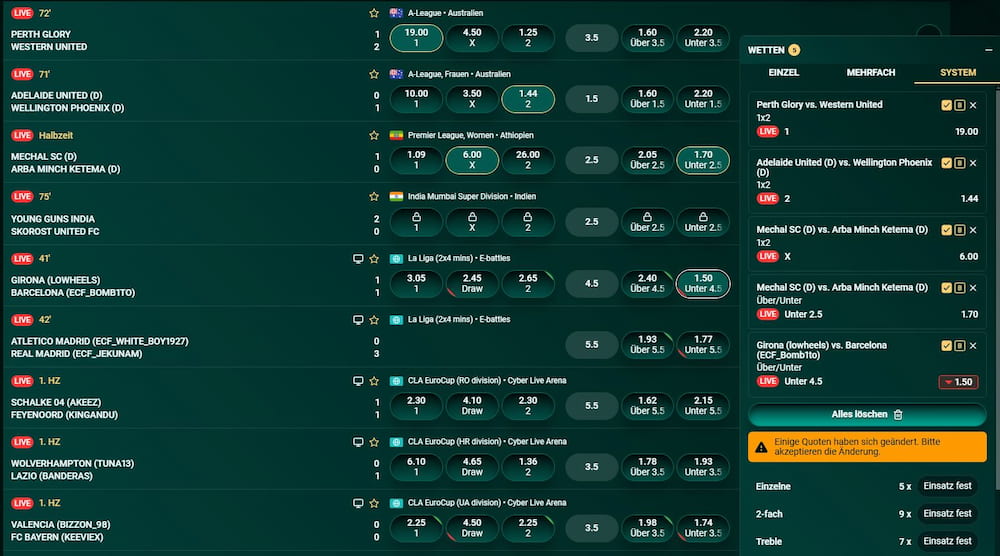Click the Australia flag for A-League Frauen
The image size is (1000, 556).
coord(397,74)
